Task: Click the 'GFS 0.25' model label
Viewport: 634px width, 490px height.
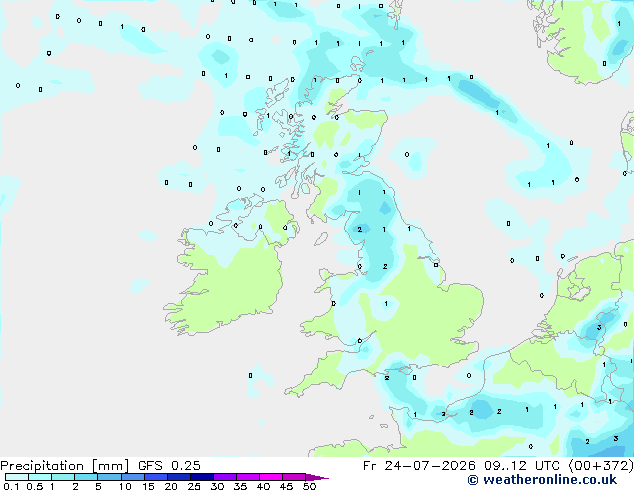Action: pyautogui.click(x=169, y=466)
